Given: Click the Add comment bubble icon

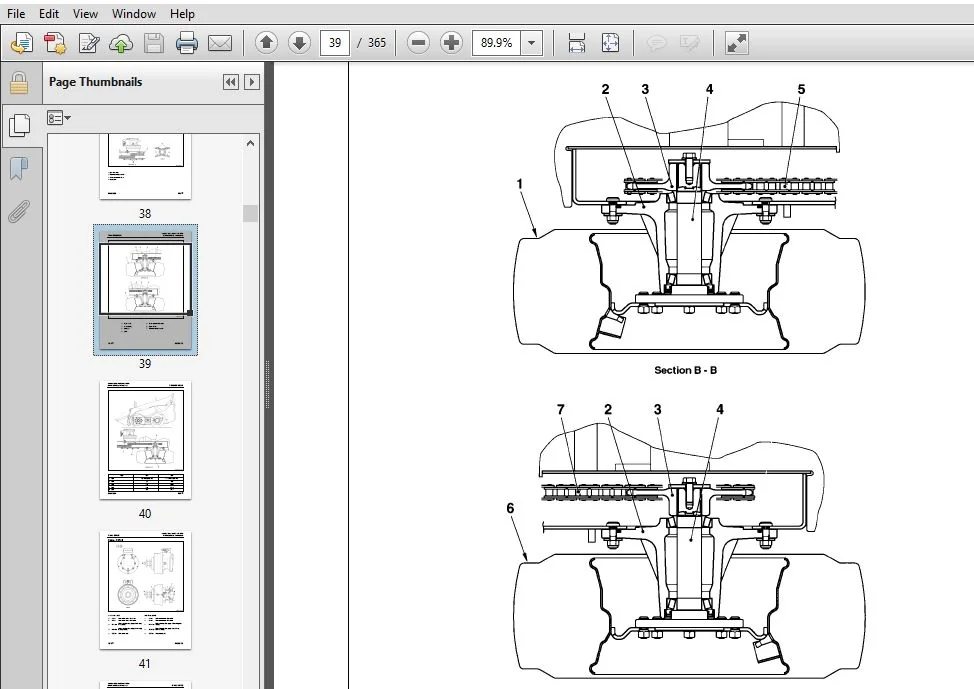Looking at the screenshot, I should coord(657,43).
